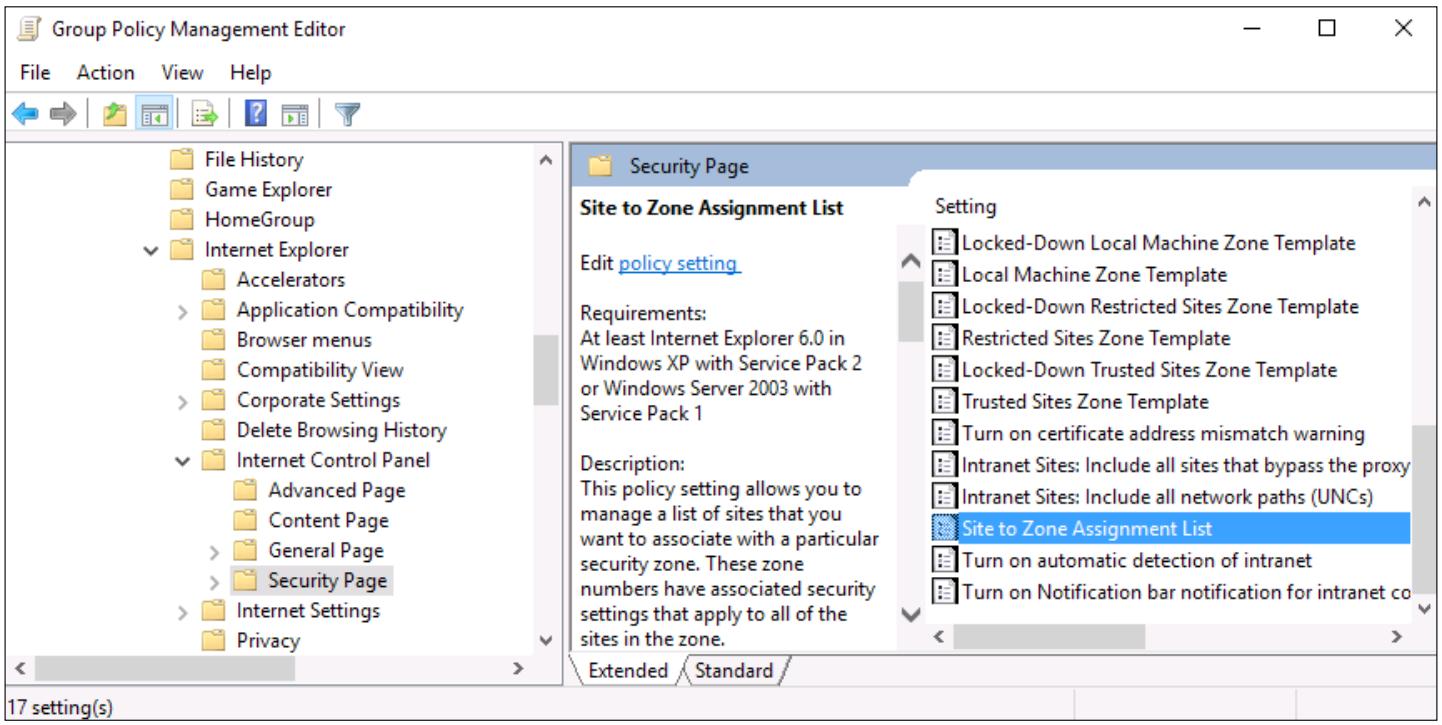
Task: Click the Local Machine Zone Template setting icon
Action: [x=944, y=274]
